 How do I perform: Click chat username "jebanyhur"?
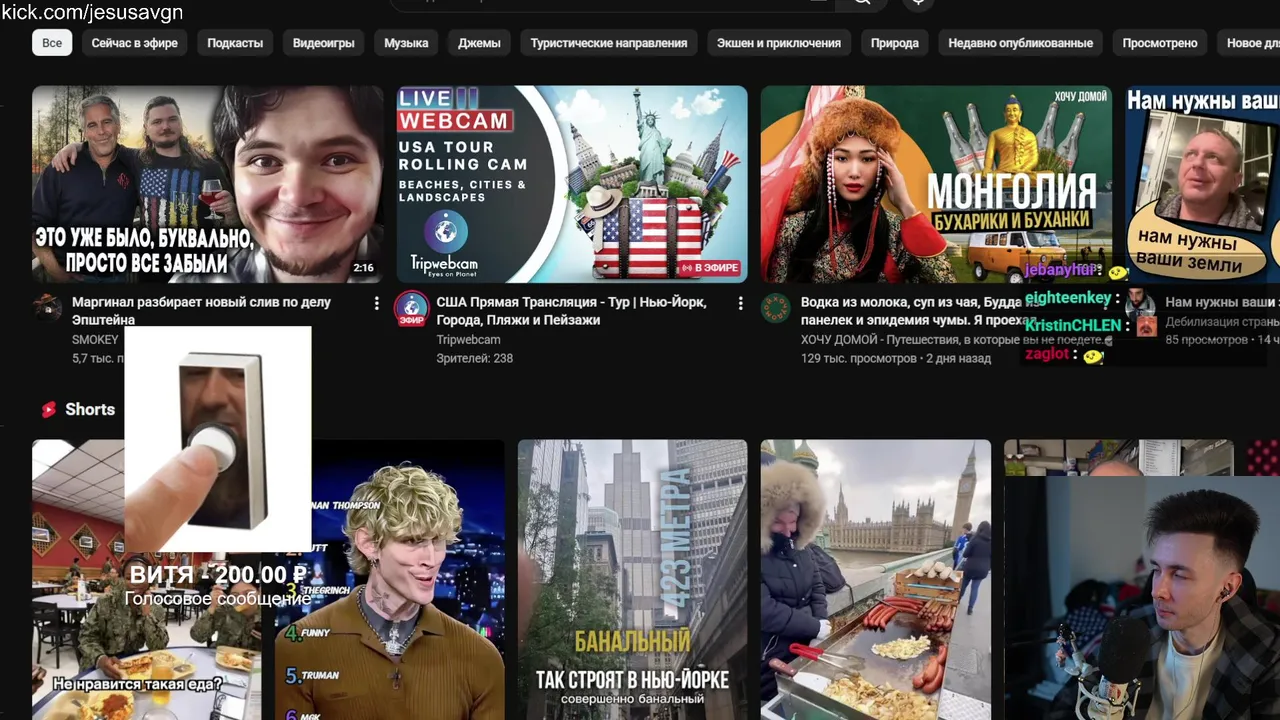1060,270
